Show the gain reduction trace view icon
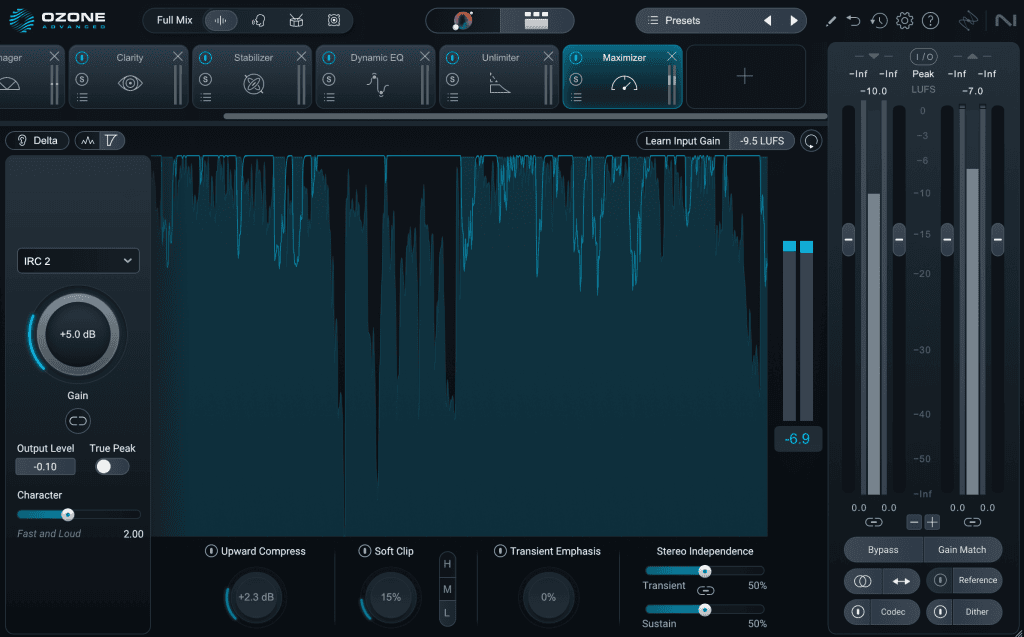 pos(111,140)
